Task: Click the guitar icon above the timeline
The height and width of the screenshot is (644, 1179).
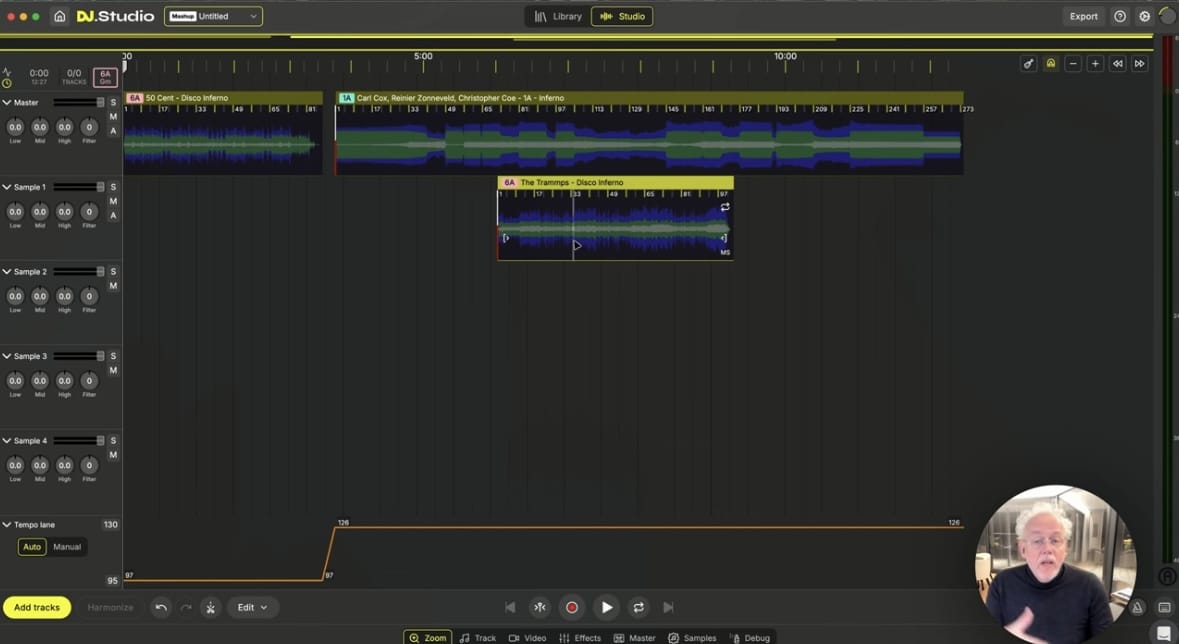Action: [1028, 64]
